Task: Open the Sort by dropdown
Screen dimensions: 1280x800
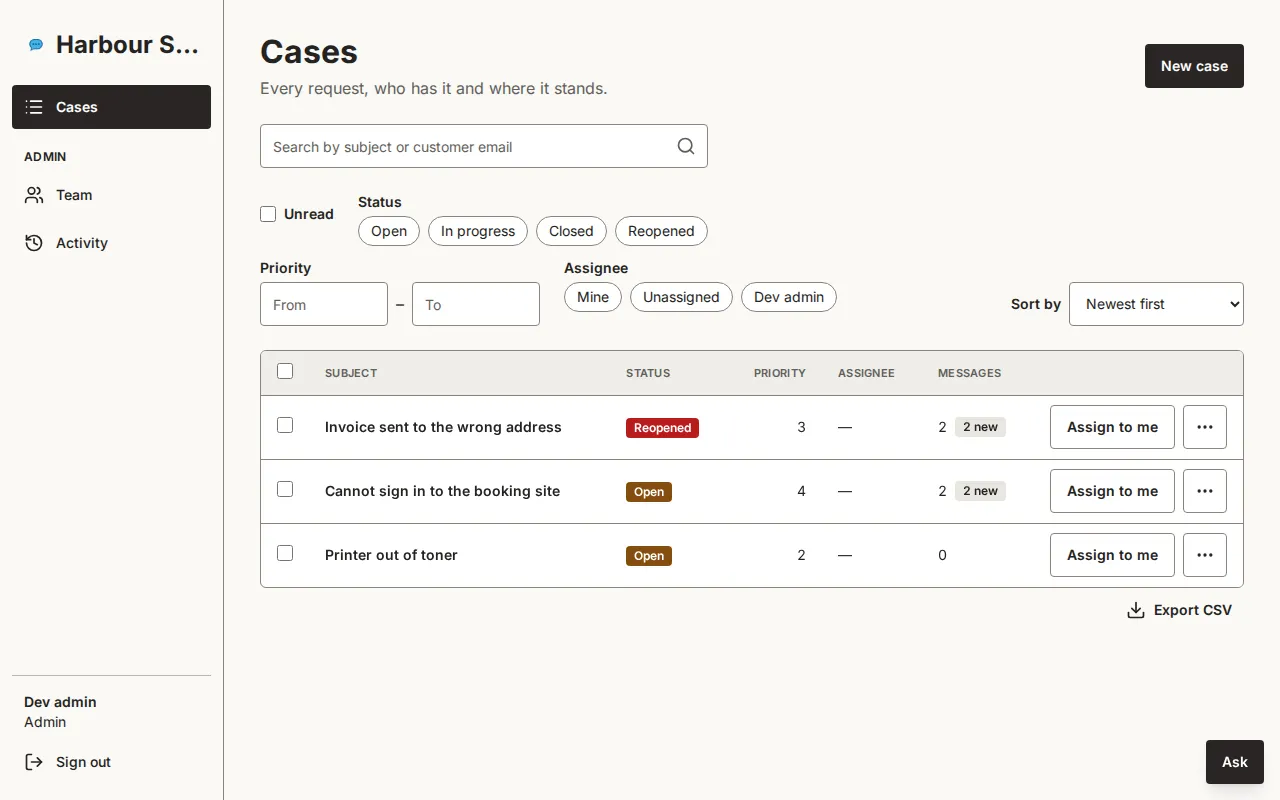Action: click(x=1156, y=304)
